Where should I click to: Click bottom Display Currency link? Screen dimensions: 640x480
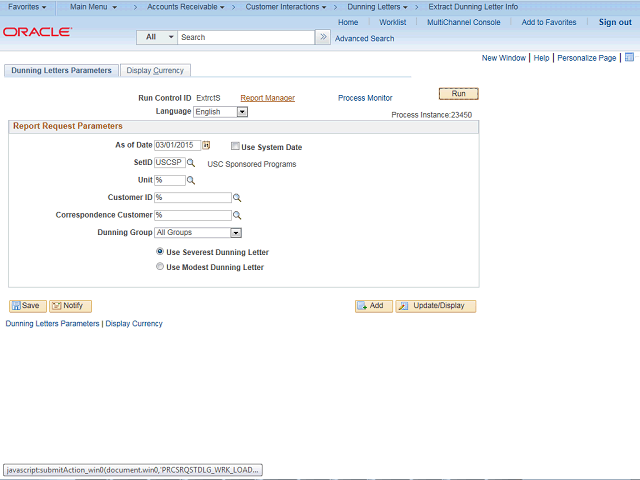[134, 324]
